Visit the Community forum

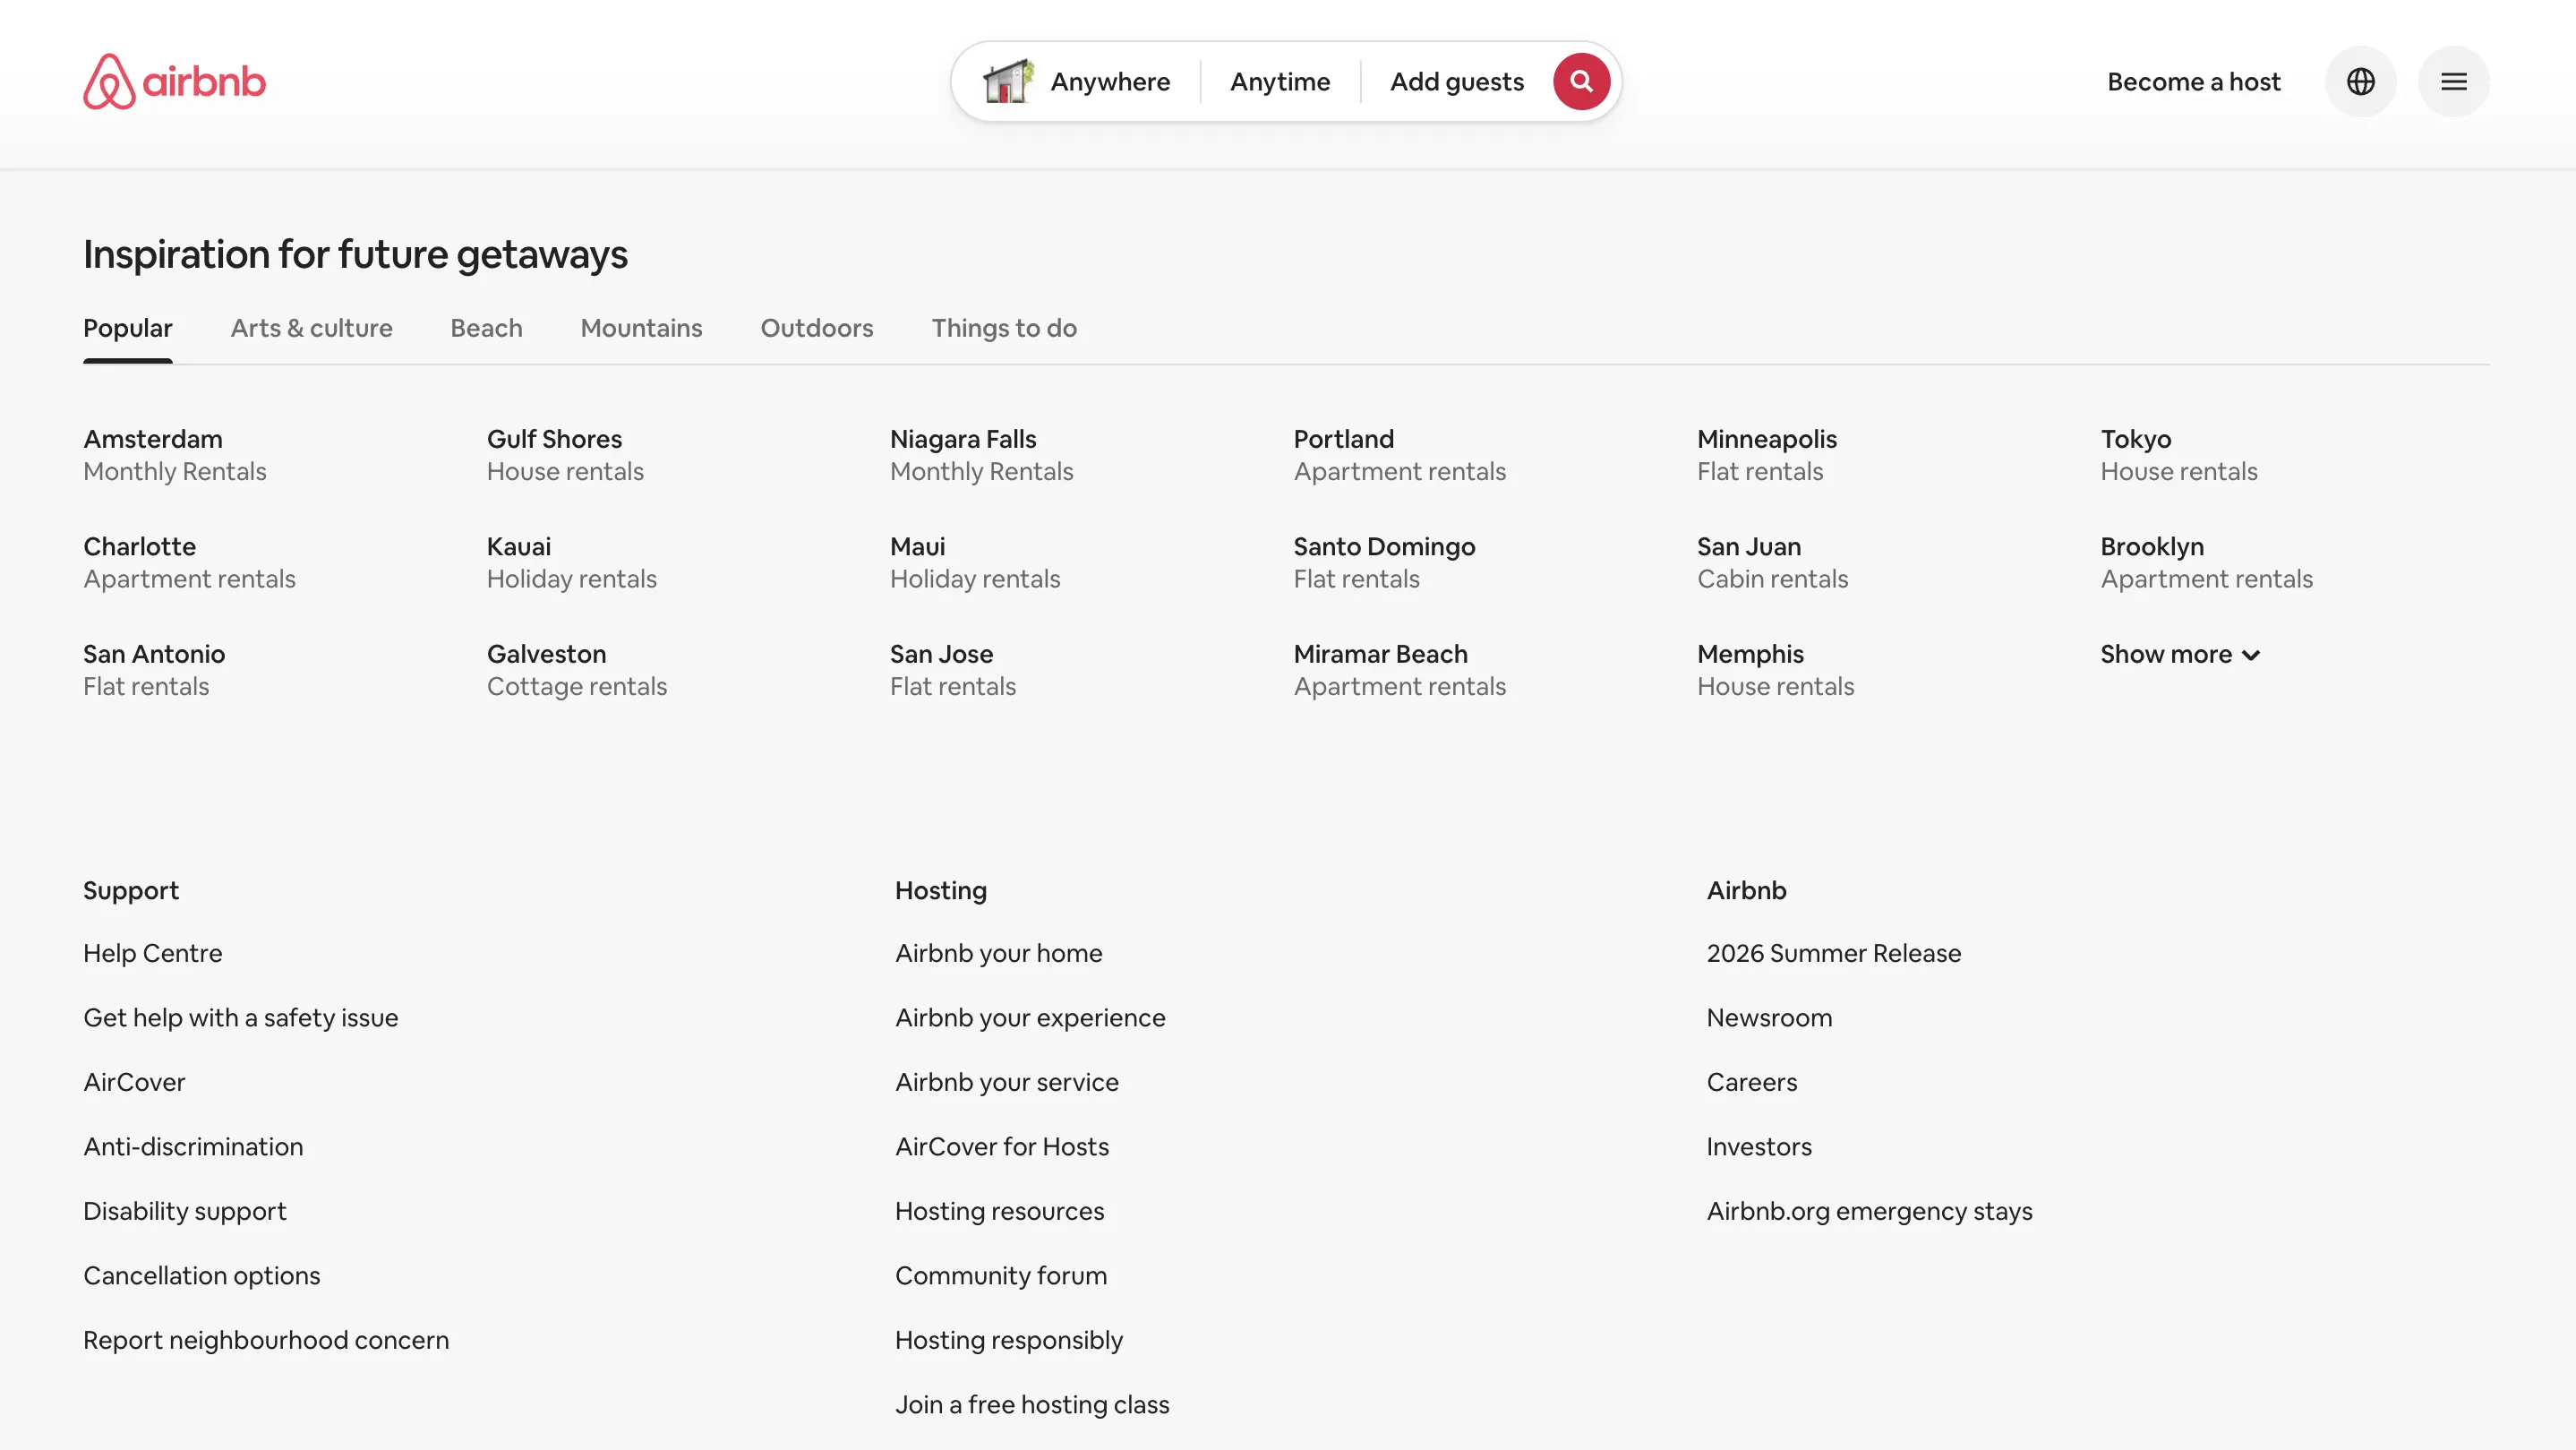[1001, 1276]
